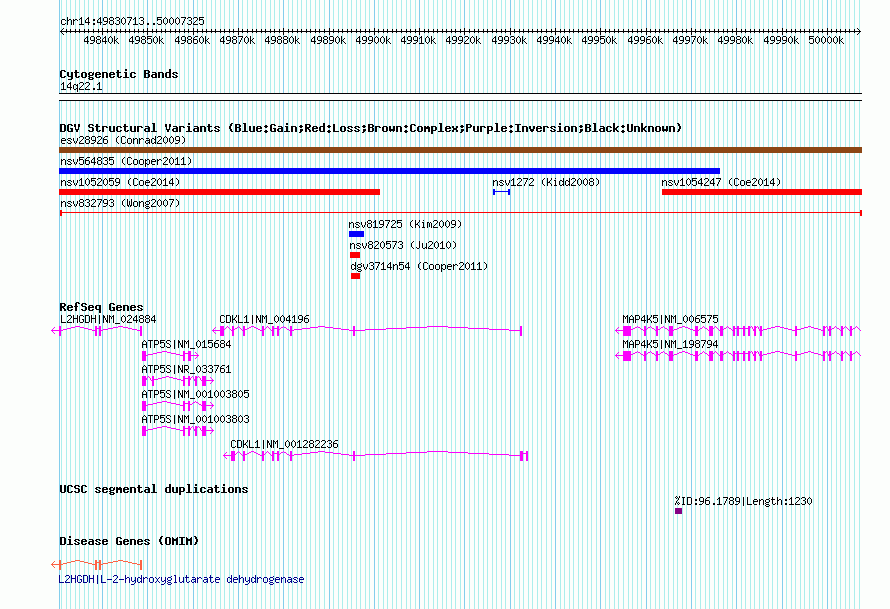Click the dgv3714n54 (Cooper2011) label
The image size is (890, 609).
point(419,266)
